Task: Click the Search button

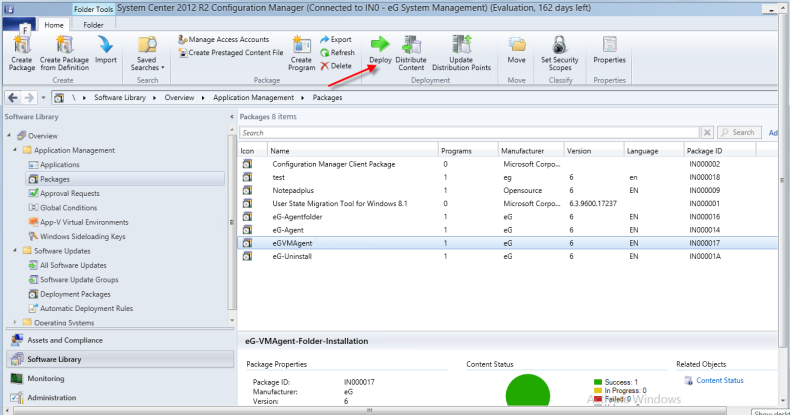Action: click(x=739, y=132)
